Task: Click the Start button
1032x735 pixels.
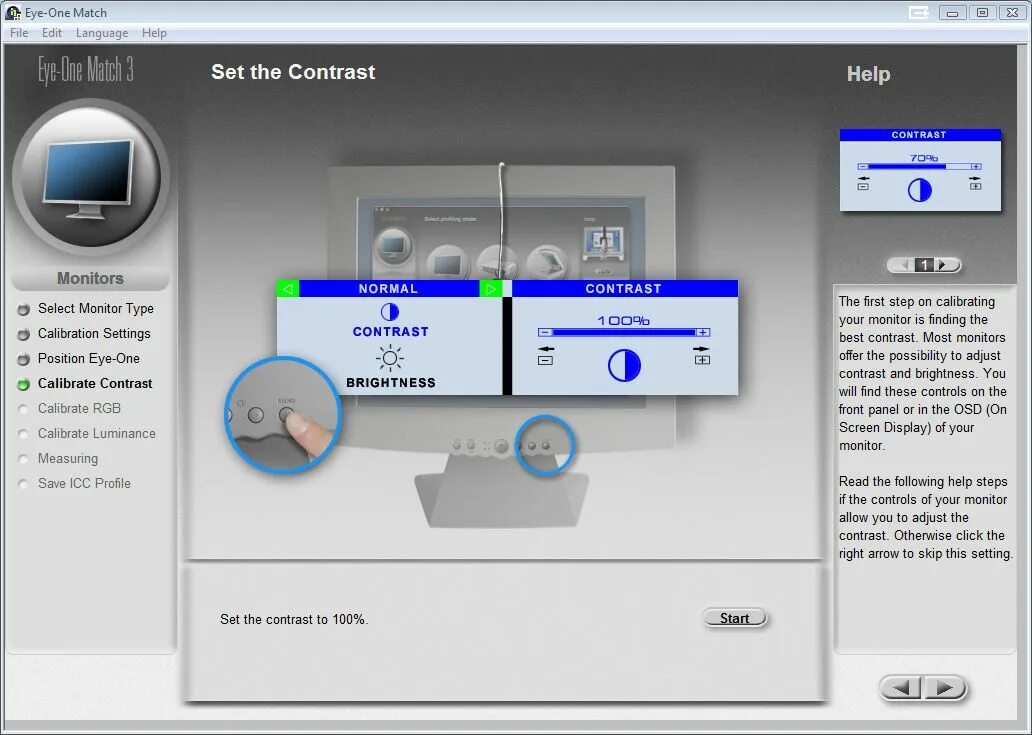Action: pyautogui.click(x=735, y=618)
